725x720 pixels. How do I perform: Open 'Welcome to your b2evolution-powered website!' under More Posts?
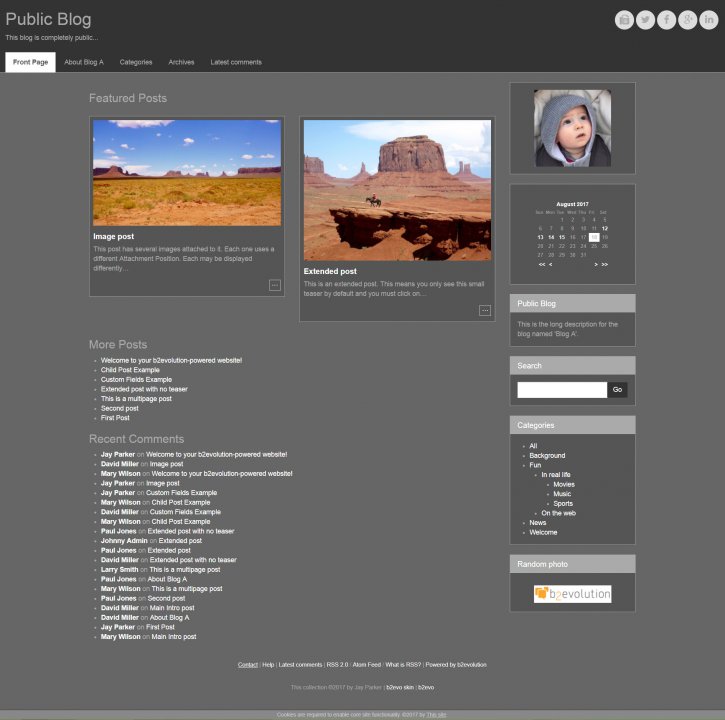[171, 360]
